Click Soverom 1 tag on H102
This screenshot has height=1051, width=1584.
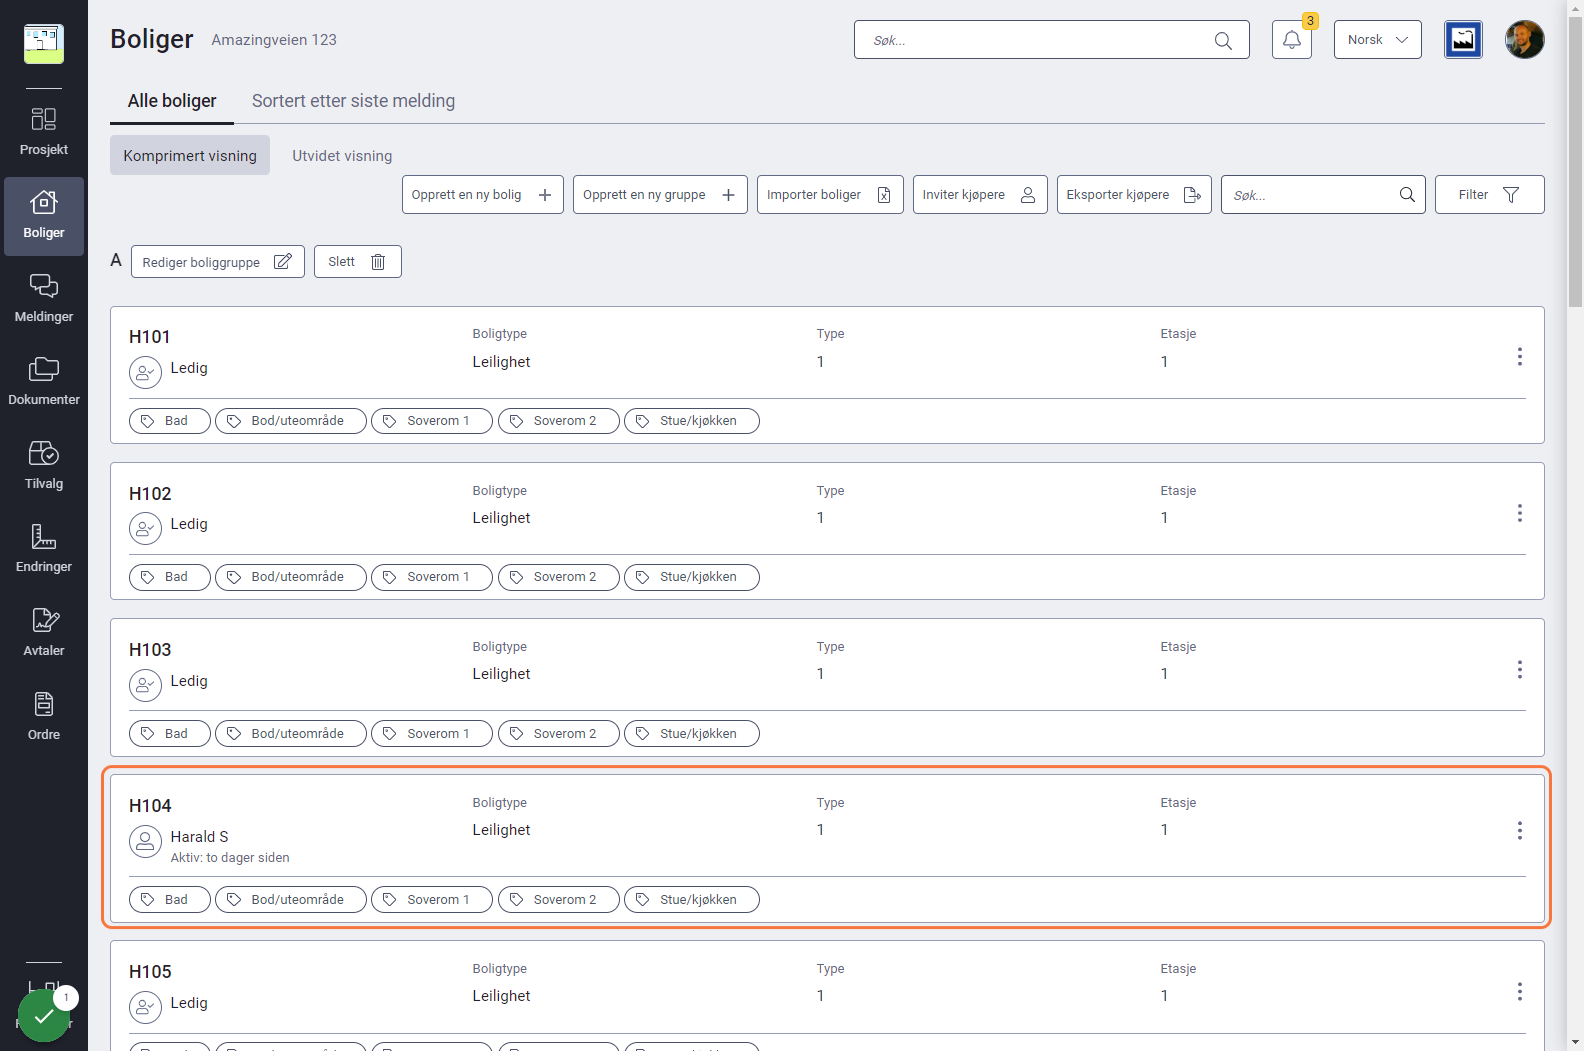tap(432, 577)
